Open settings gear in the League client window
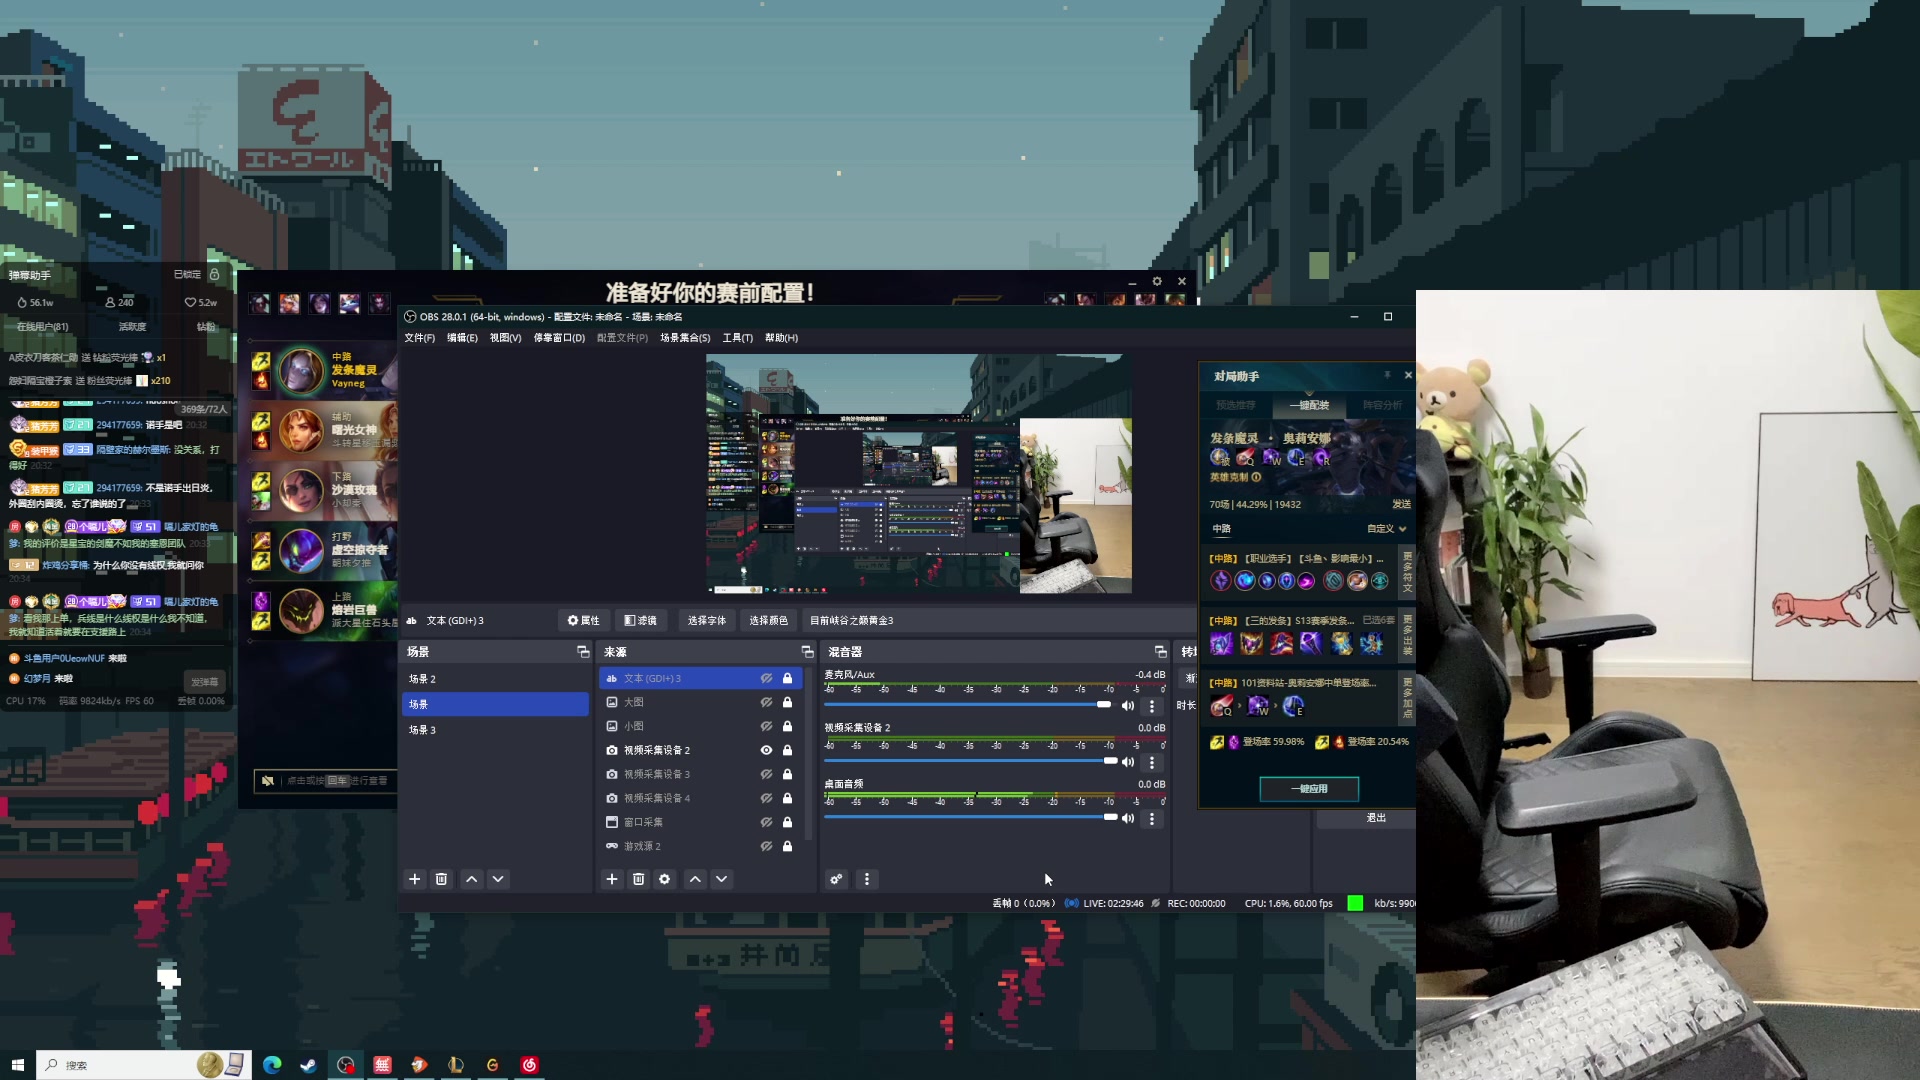The width and height of the screenshot is (1920, 1080). [1157, 282]
